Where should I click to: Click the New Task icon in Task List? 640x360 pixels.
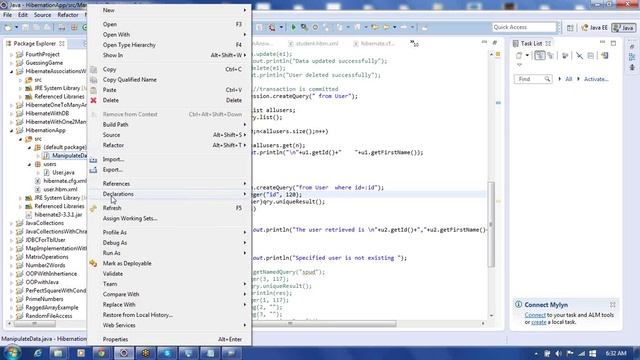(x=519, y=56)
